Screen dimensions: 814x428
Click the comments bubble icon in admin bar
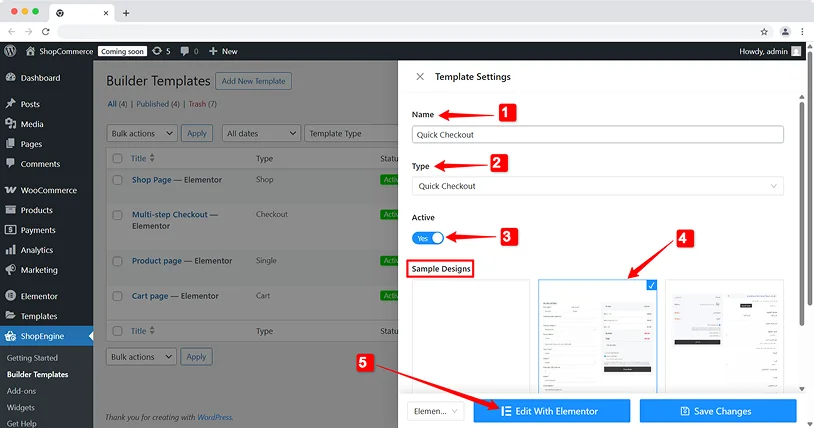186,51
